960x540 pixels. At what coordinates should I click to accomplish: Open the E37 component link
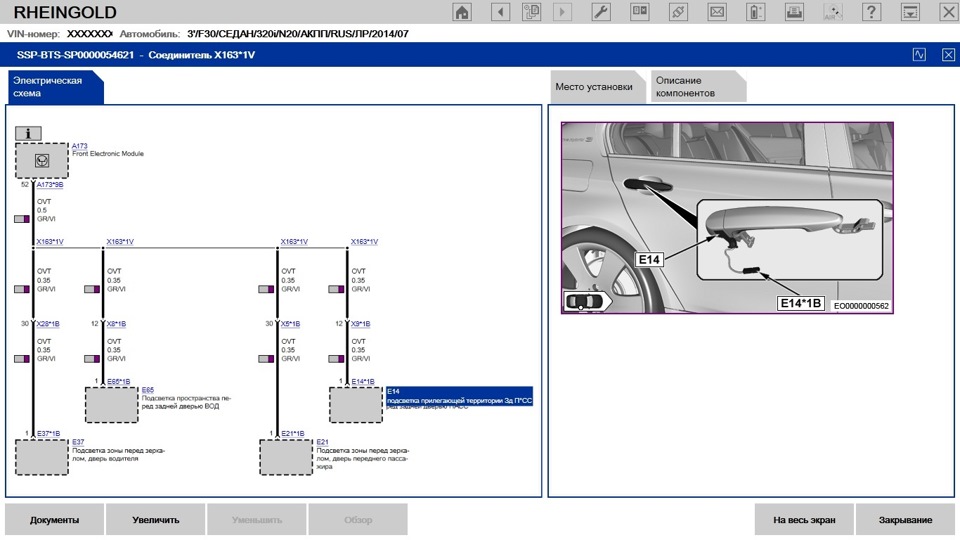pyautogui.click(x=78, y=442)
